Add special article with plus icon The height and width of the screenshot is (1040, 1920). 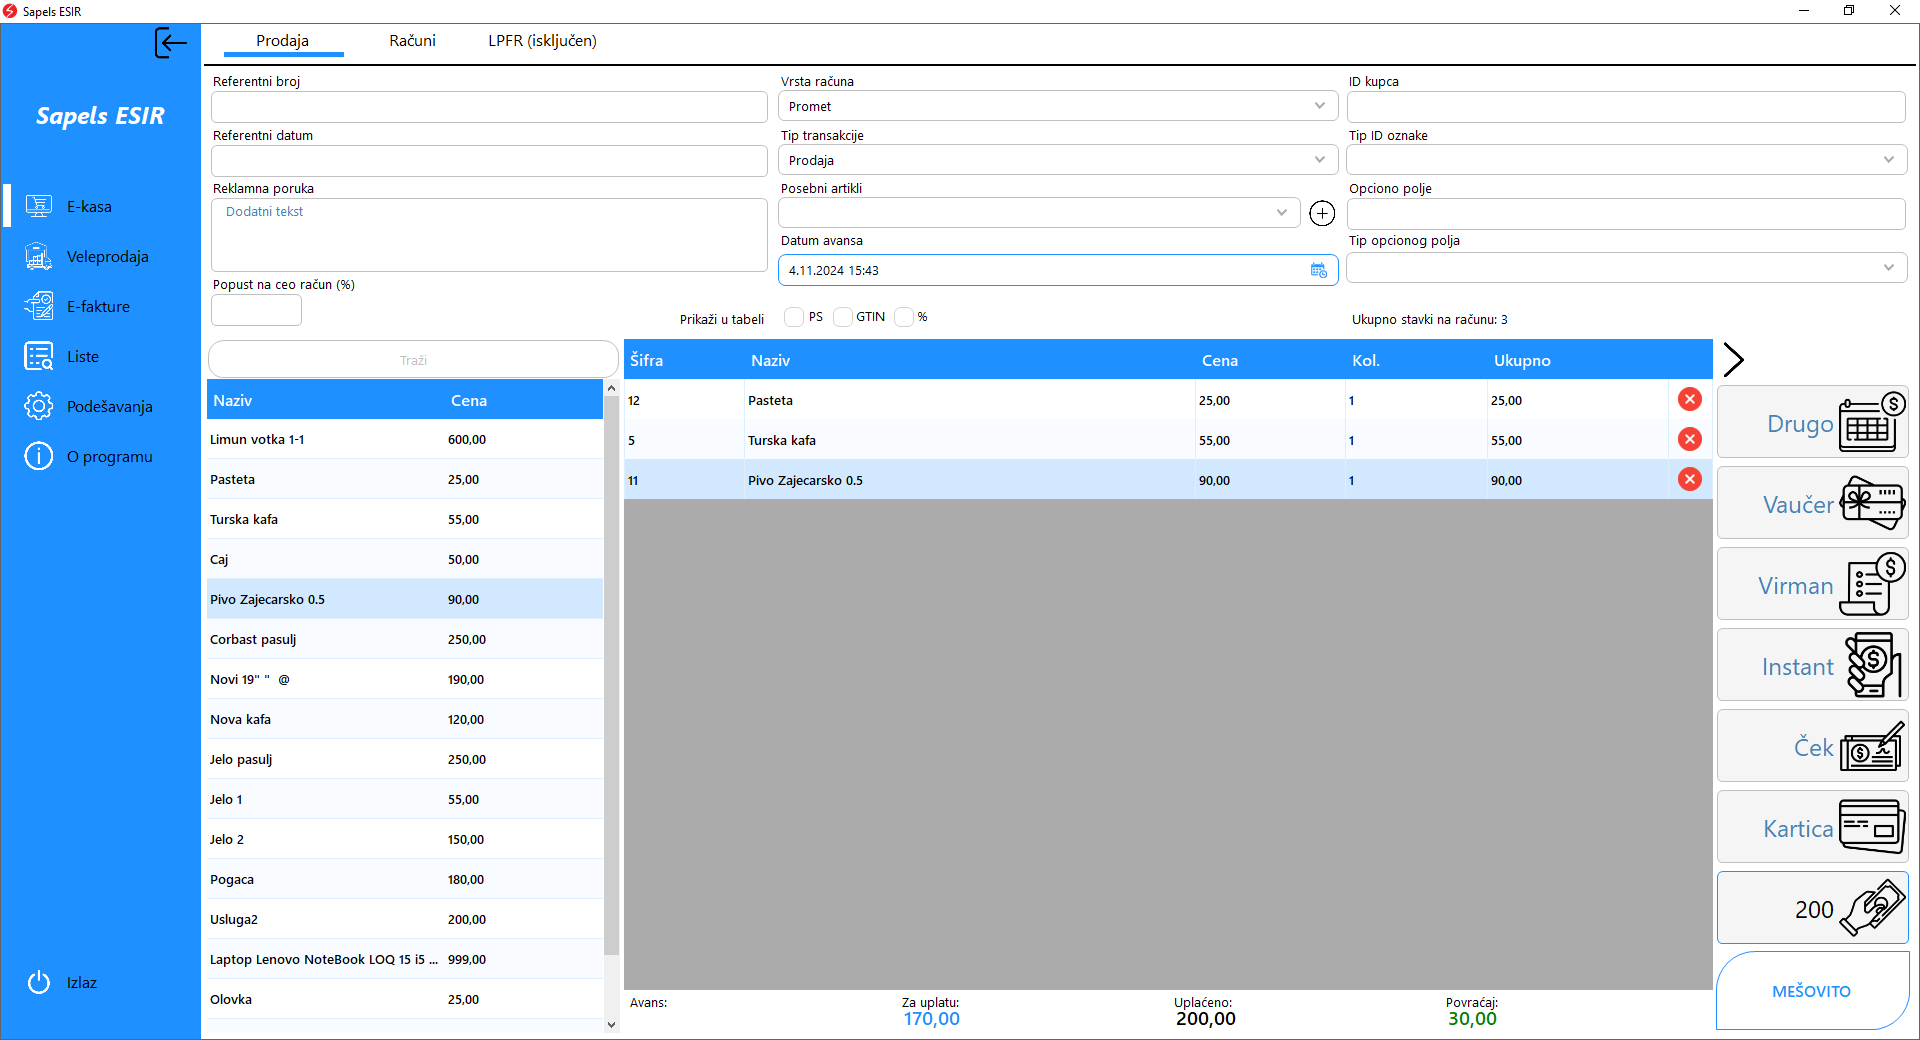point(1322,213)
